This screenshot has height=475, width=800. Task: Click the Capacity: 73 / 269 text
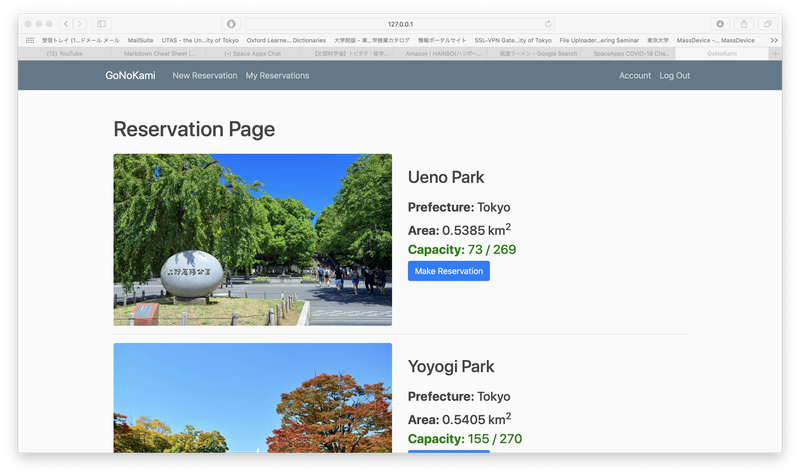(462, 249)
